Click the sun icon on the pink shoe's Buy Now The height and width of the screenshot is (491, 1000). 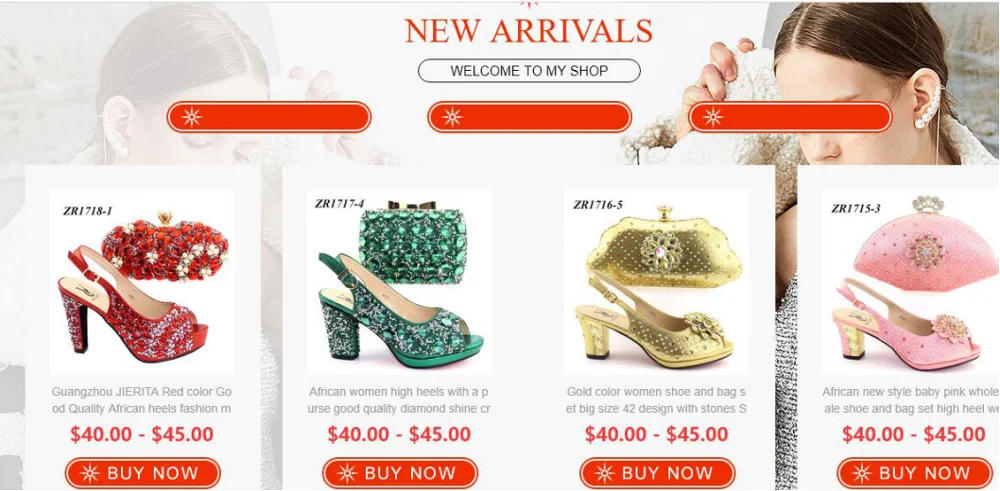[862, 473]
